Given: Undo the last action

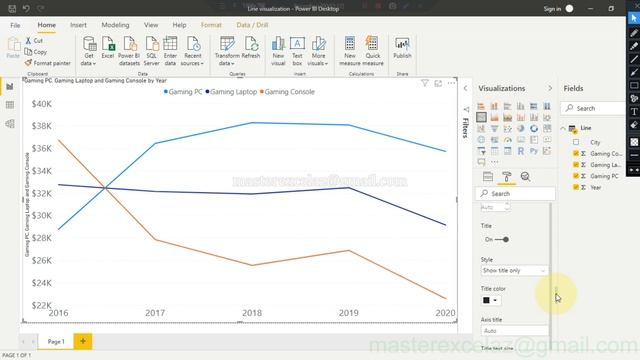Looking at the screenshot, I should tap(26, 9).
